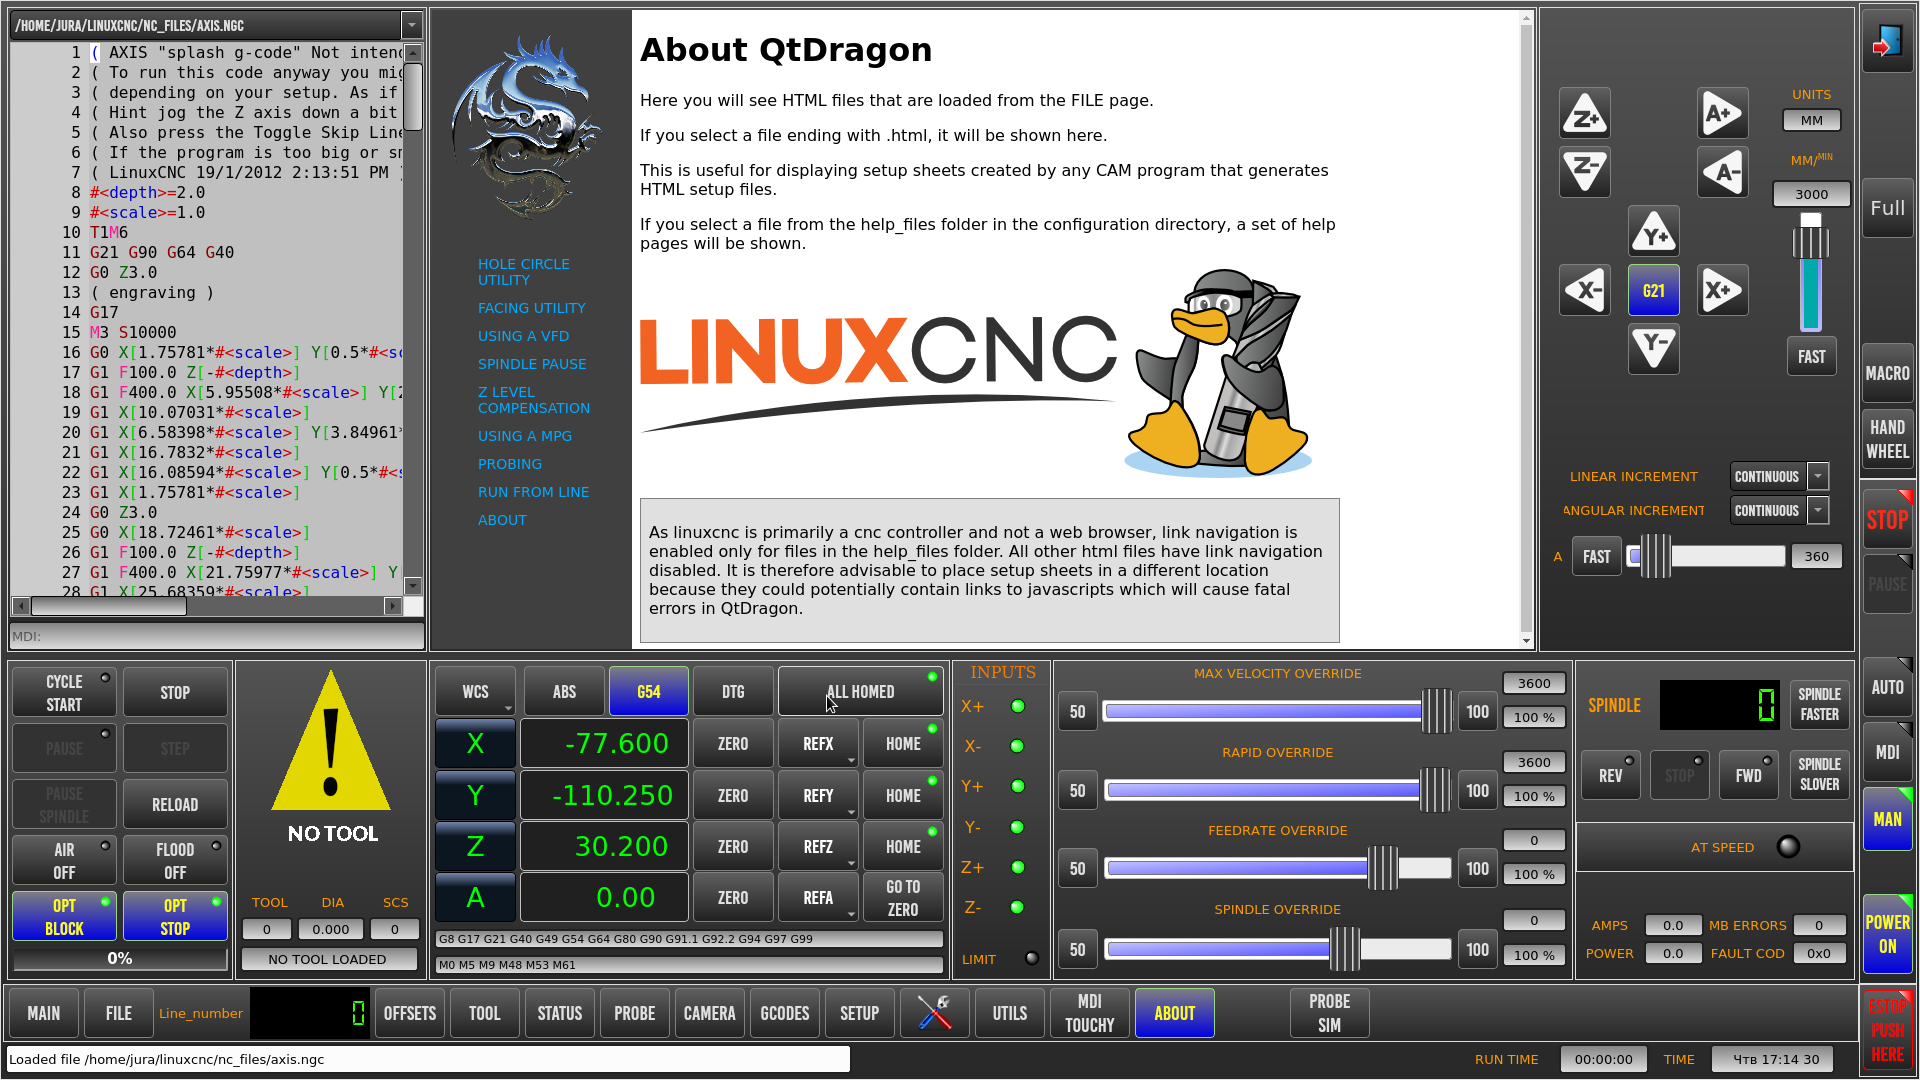Adjust the Spindle Override slider

1278,950
